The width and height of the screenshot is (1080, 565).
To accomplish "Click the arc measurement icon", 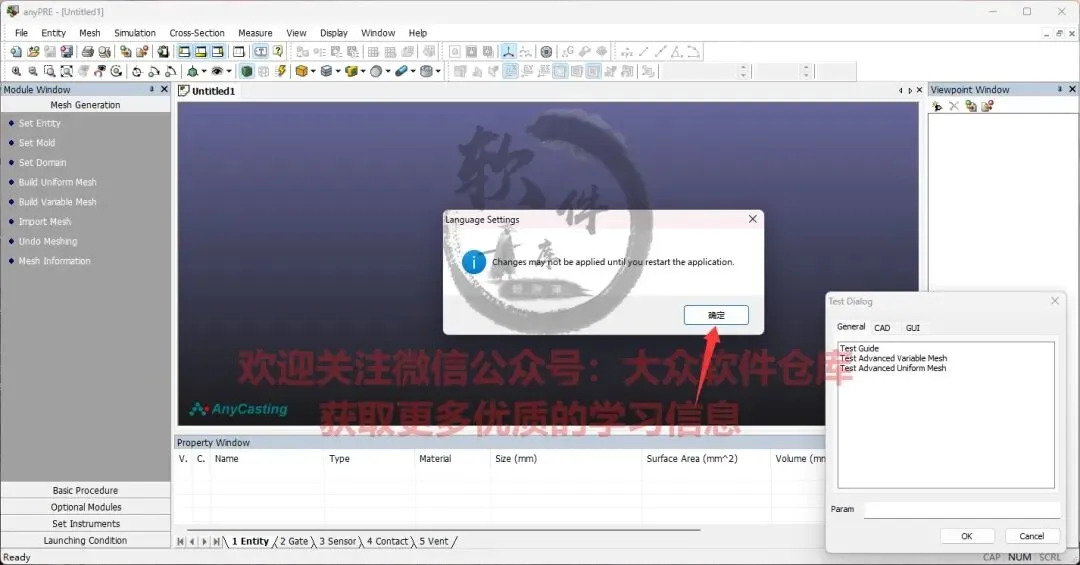I will (693, 52).
